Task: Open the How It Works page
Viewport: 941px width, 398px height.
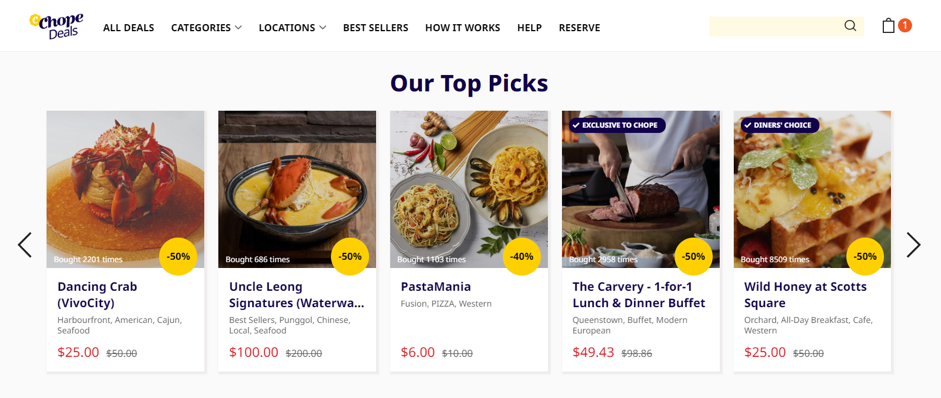Action: pos(463,28)
